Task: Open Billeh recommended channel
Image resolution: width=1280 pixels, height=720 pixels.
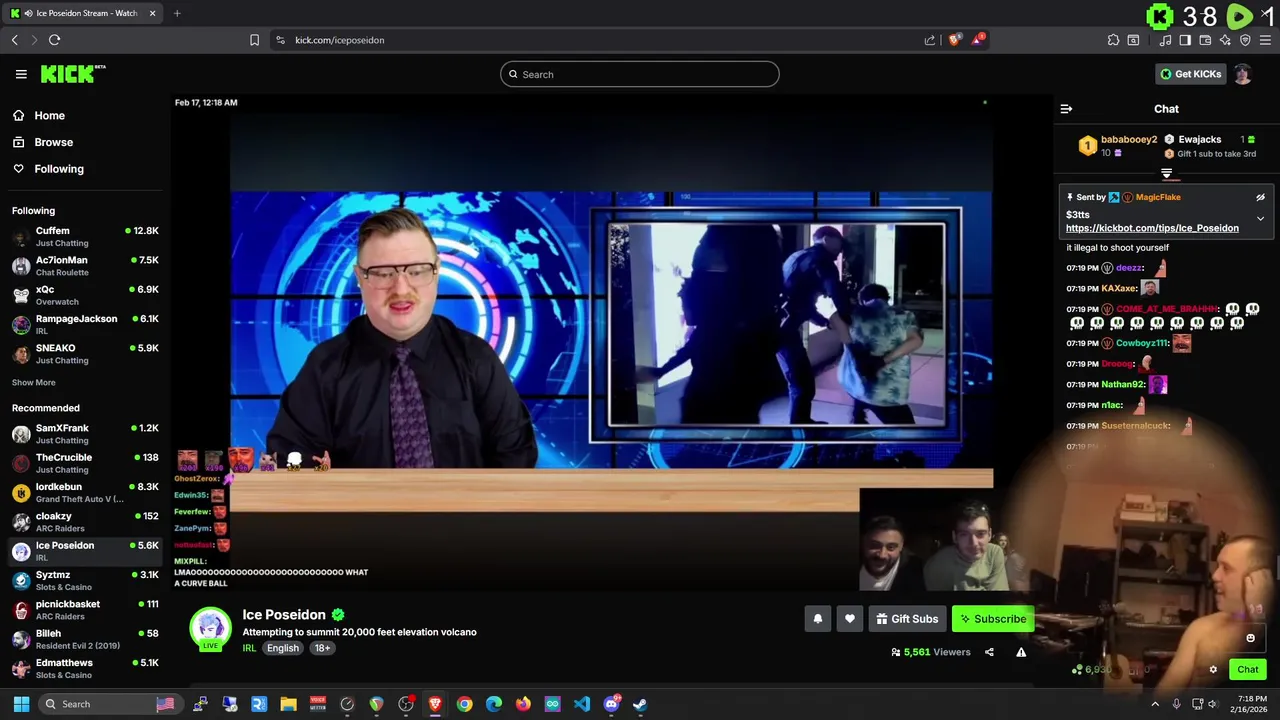Action: pos(85,639)
